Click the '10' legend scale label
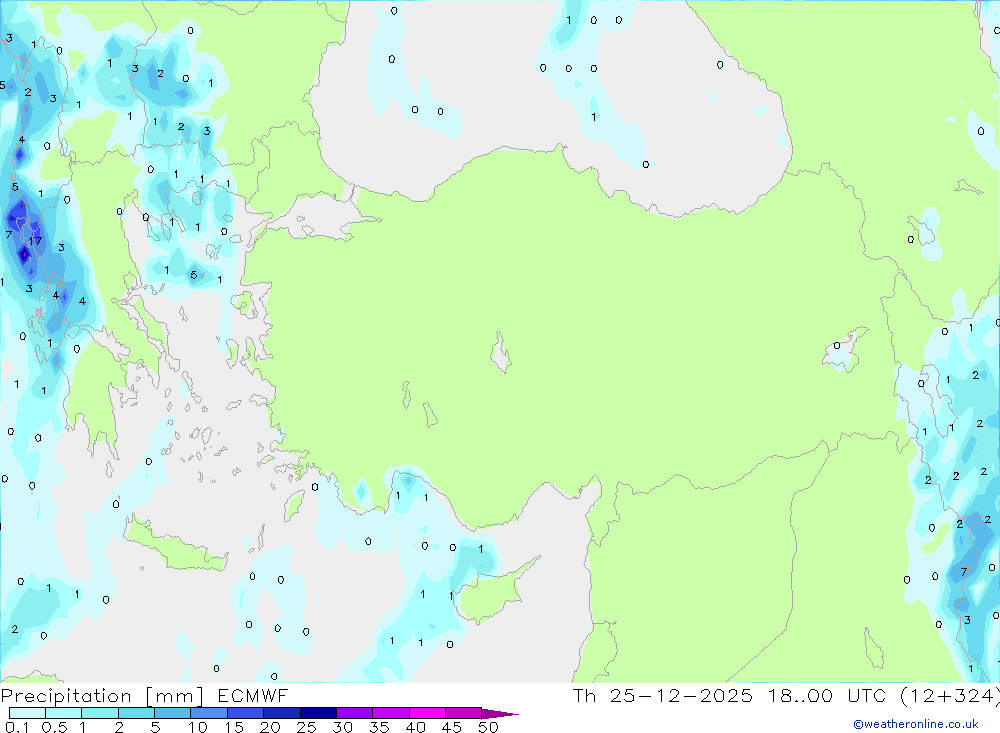Screen dimensions: 1000x733 pos(198,727)
